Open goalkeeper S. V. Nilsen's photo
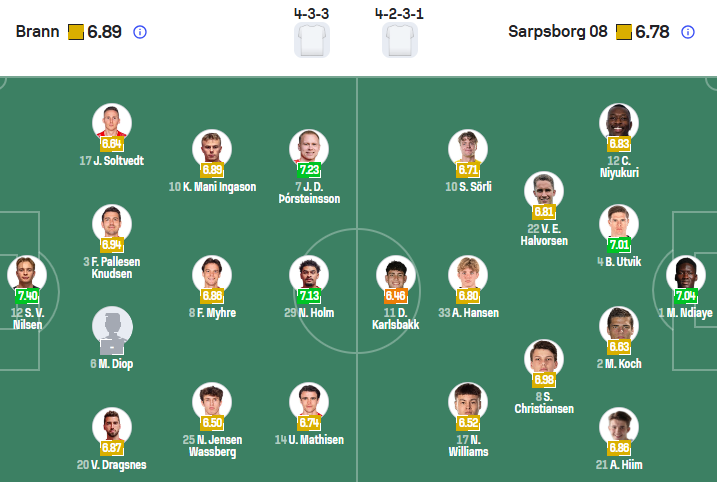The image size is (717, 482). click(27, 275)
